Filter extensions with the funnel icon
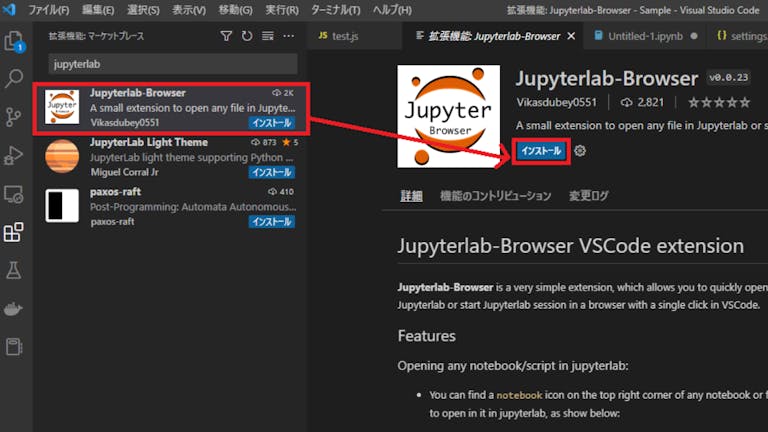This screenshot has height=432, width=768. (x=226, y=36)
